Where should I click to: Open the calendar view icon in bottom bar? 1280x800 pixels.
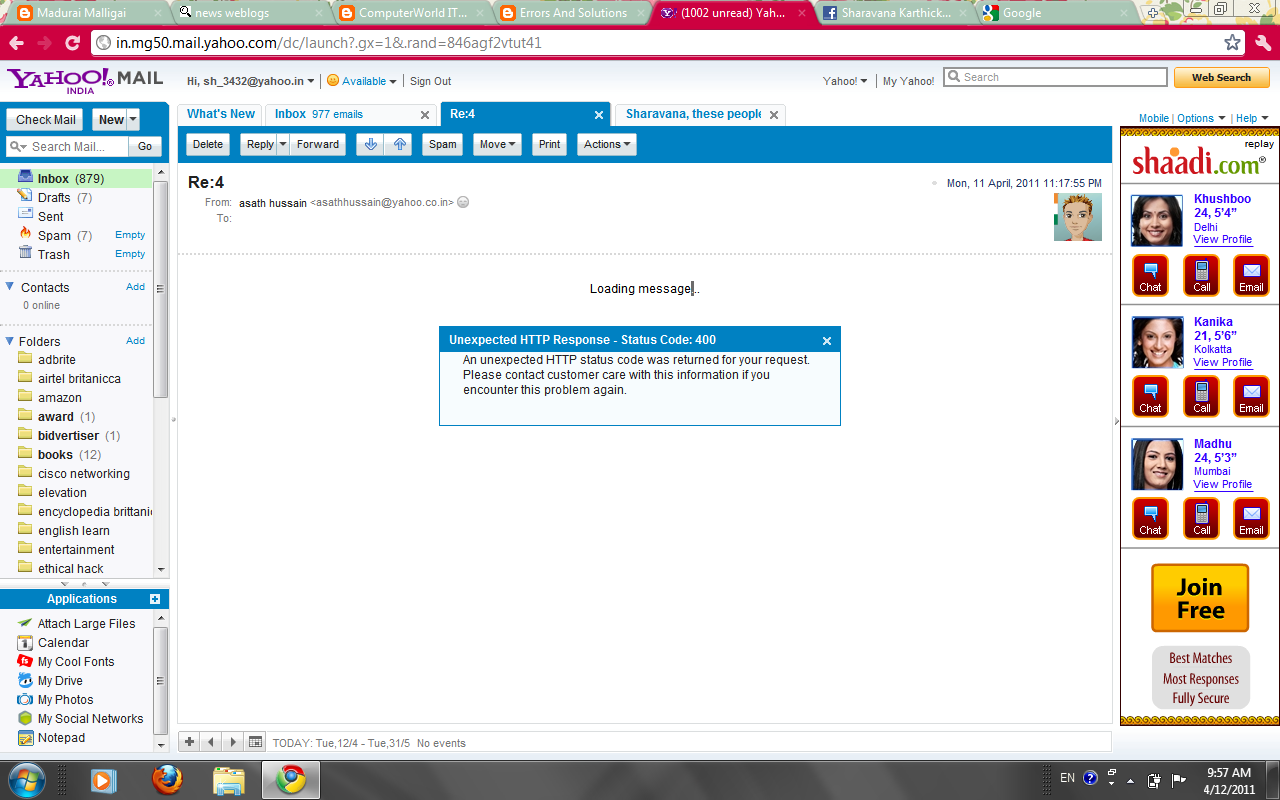[x=255, y=742]
